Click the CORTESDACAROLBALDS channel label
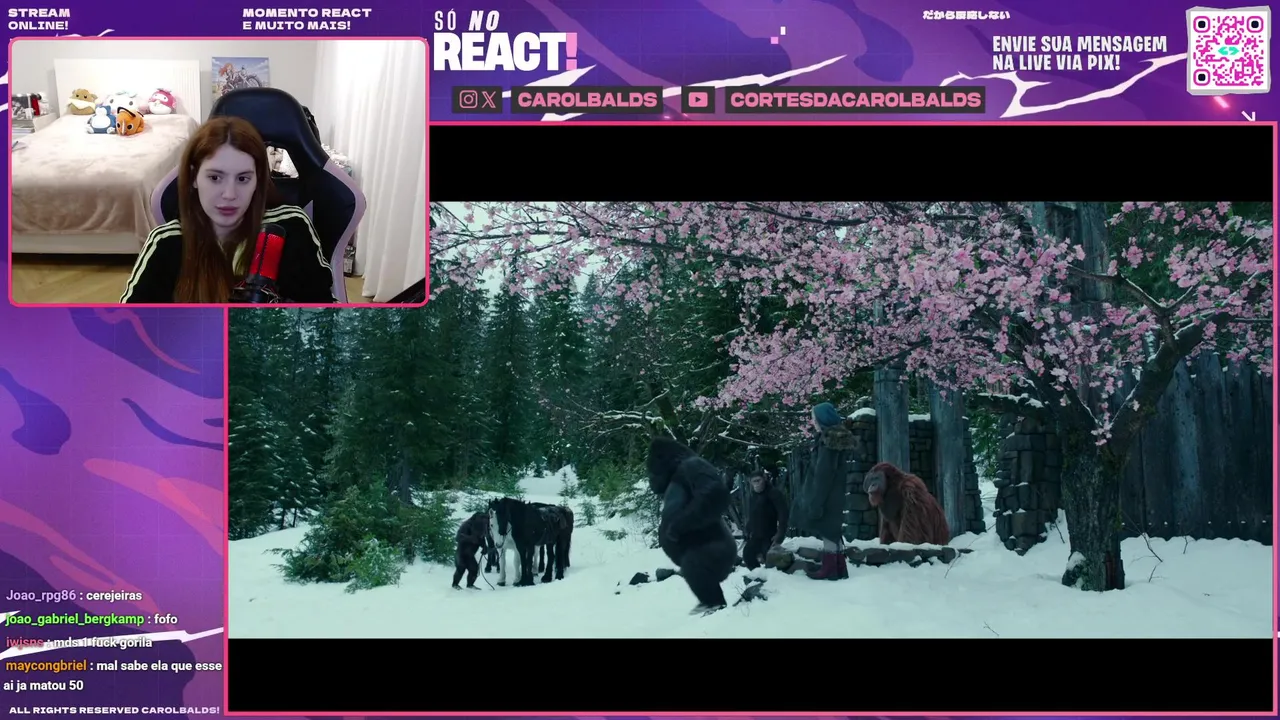1280x720 pixels. pyautogui.click(x=855, y=99)
